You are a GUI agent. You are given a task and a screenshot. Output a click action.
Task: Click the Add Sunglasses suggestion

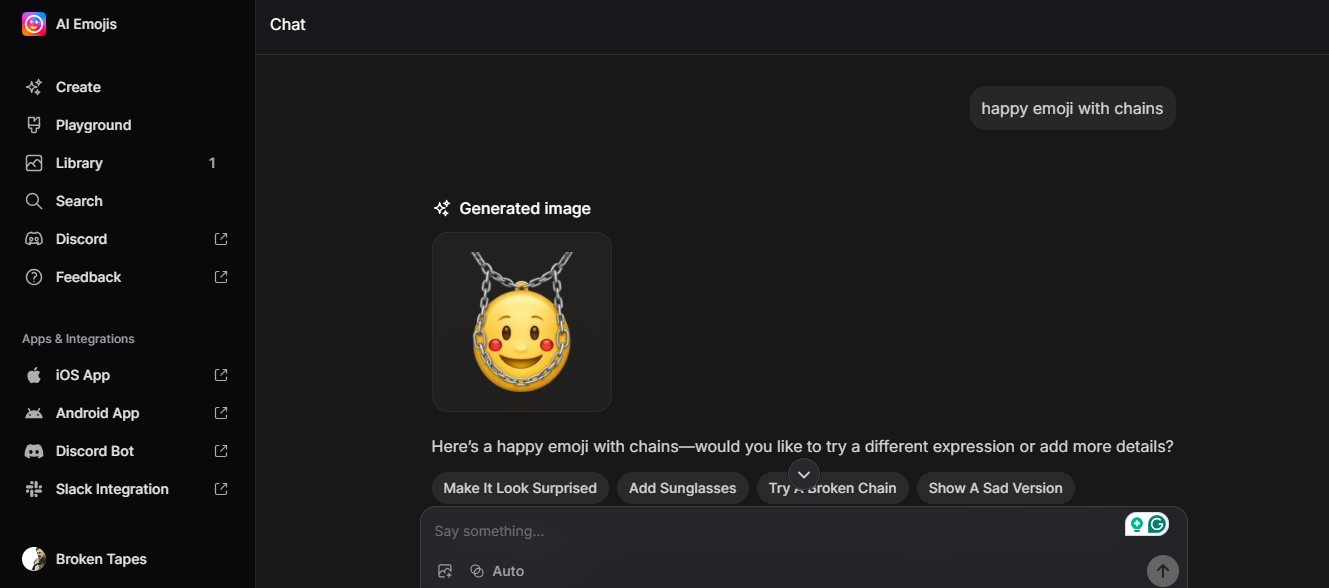click(682, 487)
